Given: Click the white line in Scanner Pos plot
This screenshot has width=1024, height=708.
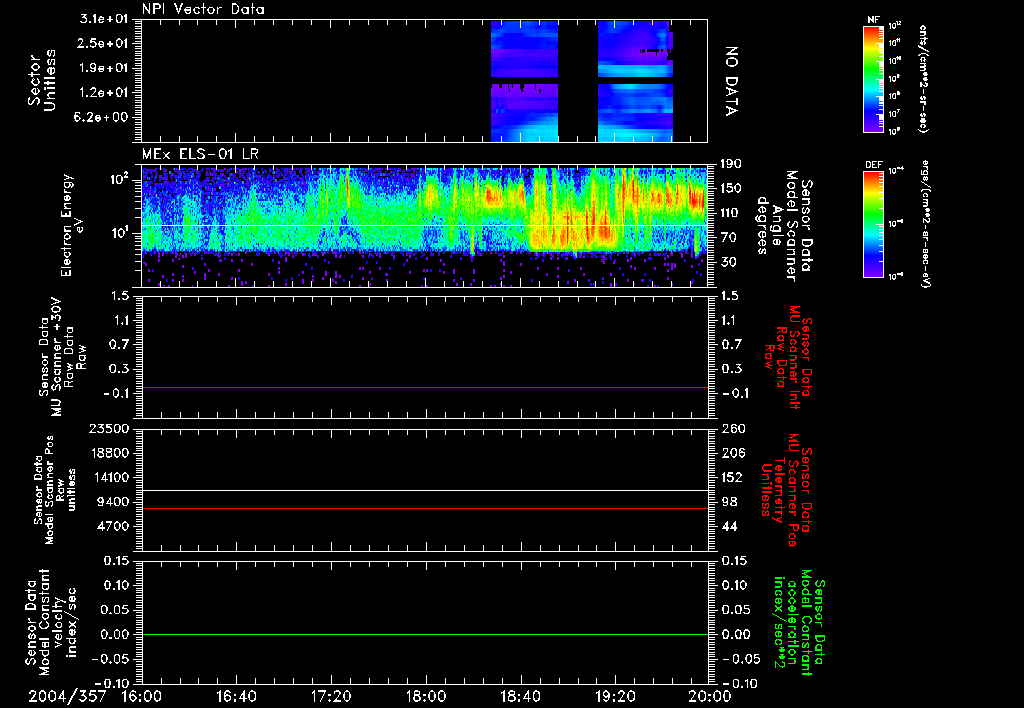Looking at the screenshot, I should click(x=424, y=491).
